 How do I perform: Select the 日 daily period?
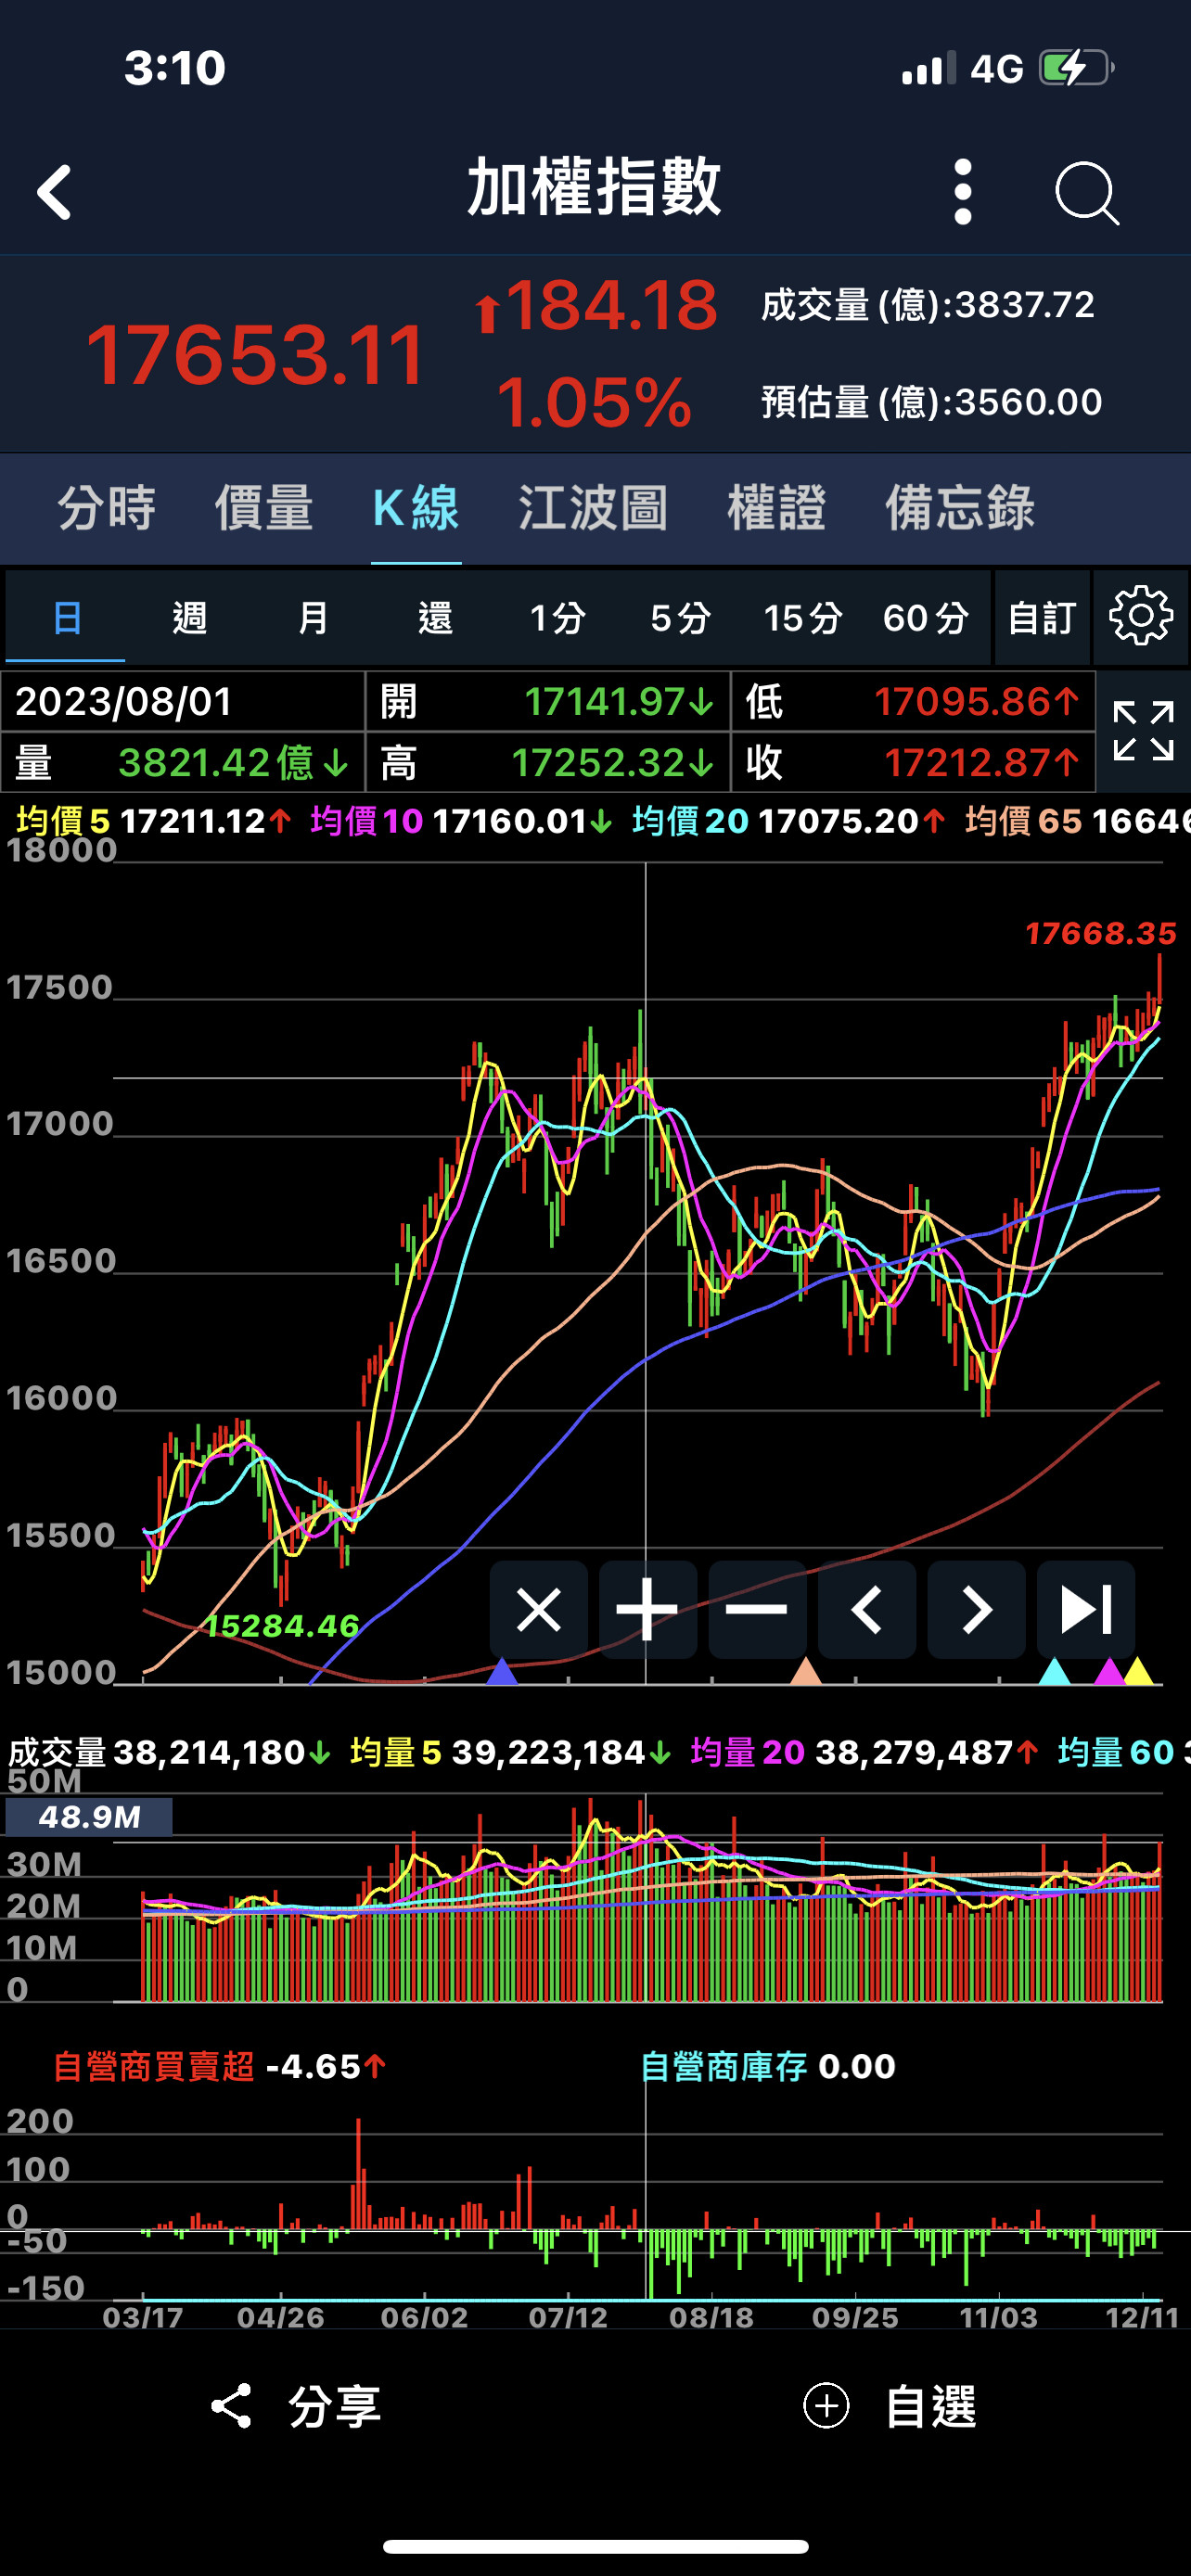pos(66,618)
